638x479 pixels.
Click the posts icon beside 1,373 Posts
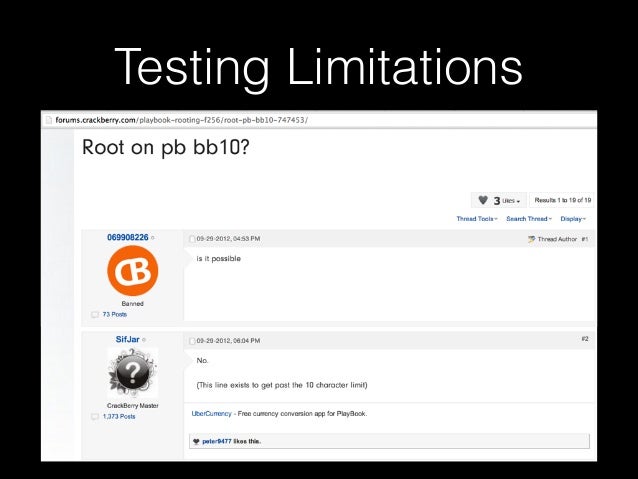pyautogui.click(x=95, y=417)
